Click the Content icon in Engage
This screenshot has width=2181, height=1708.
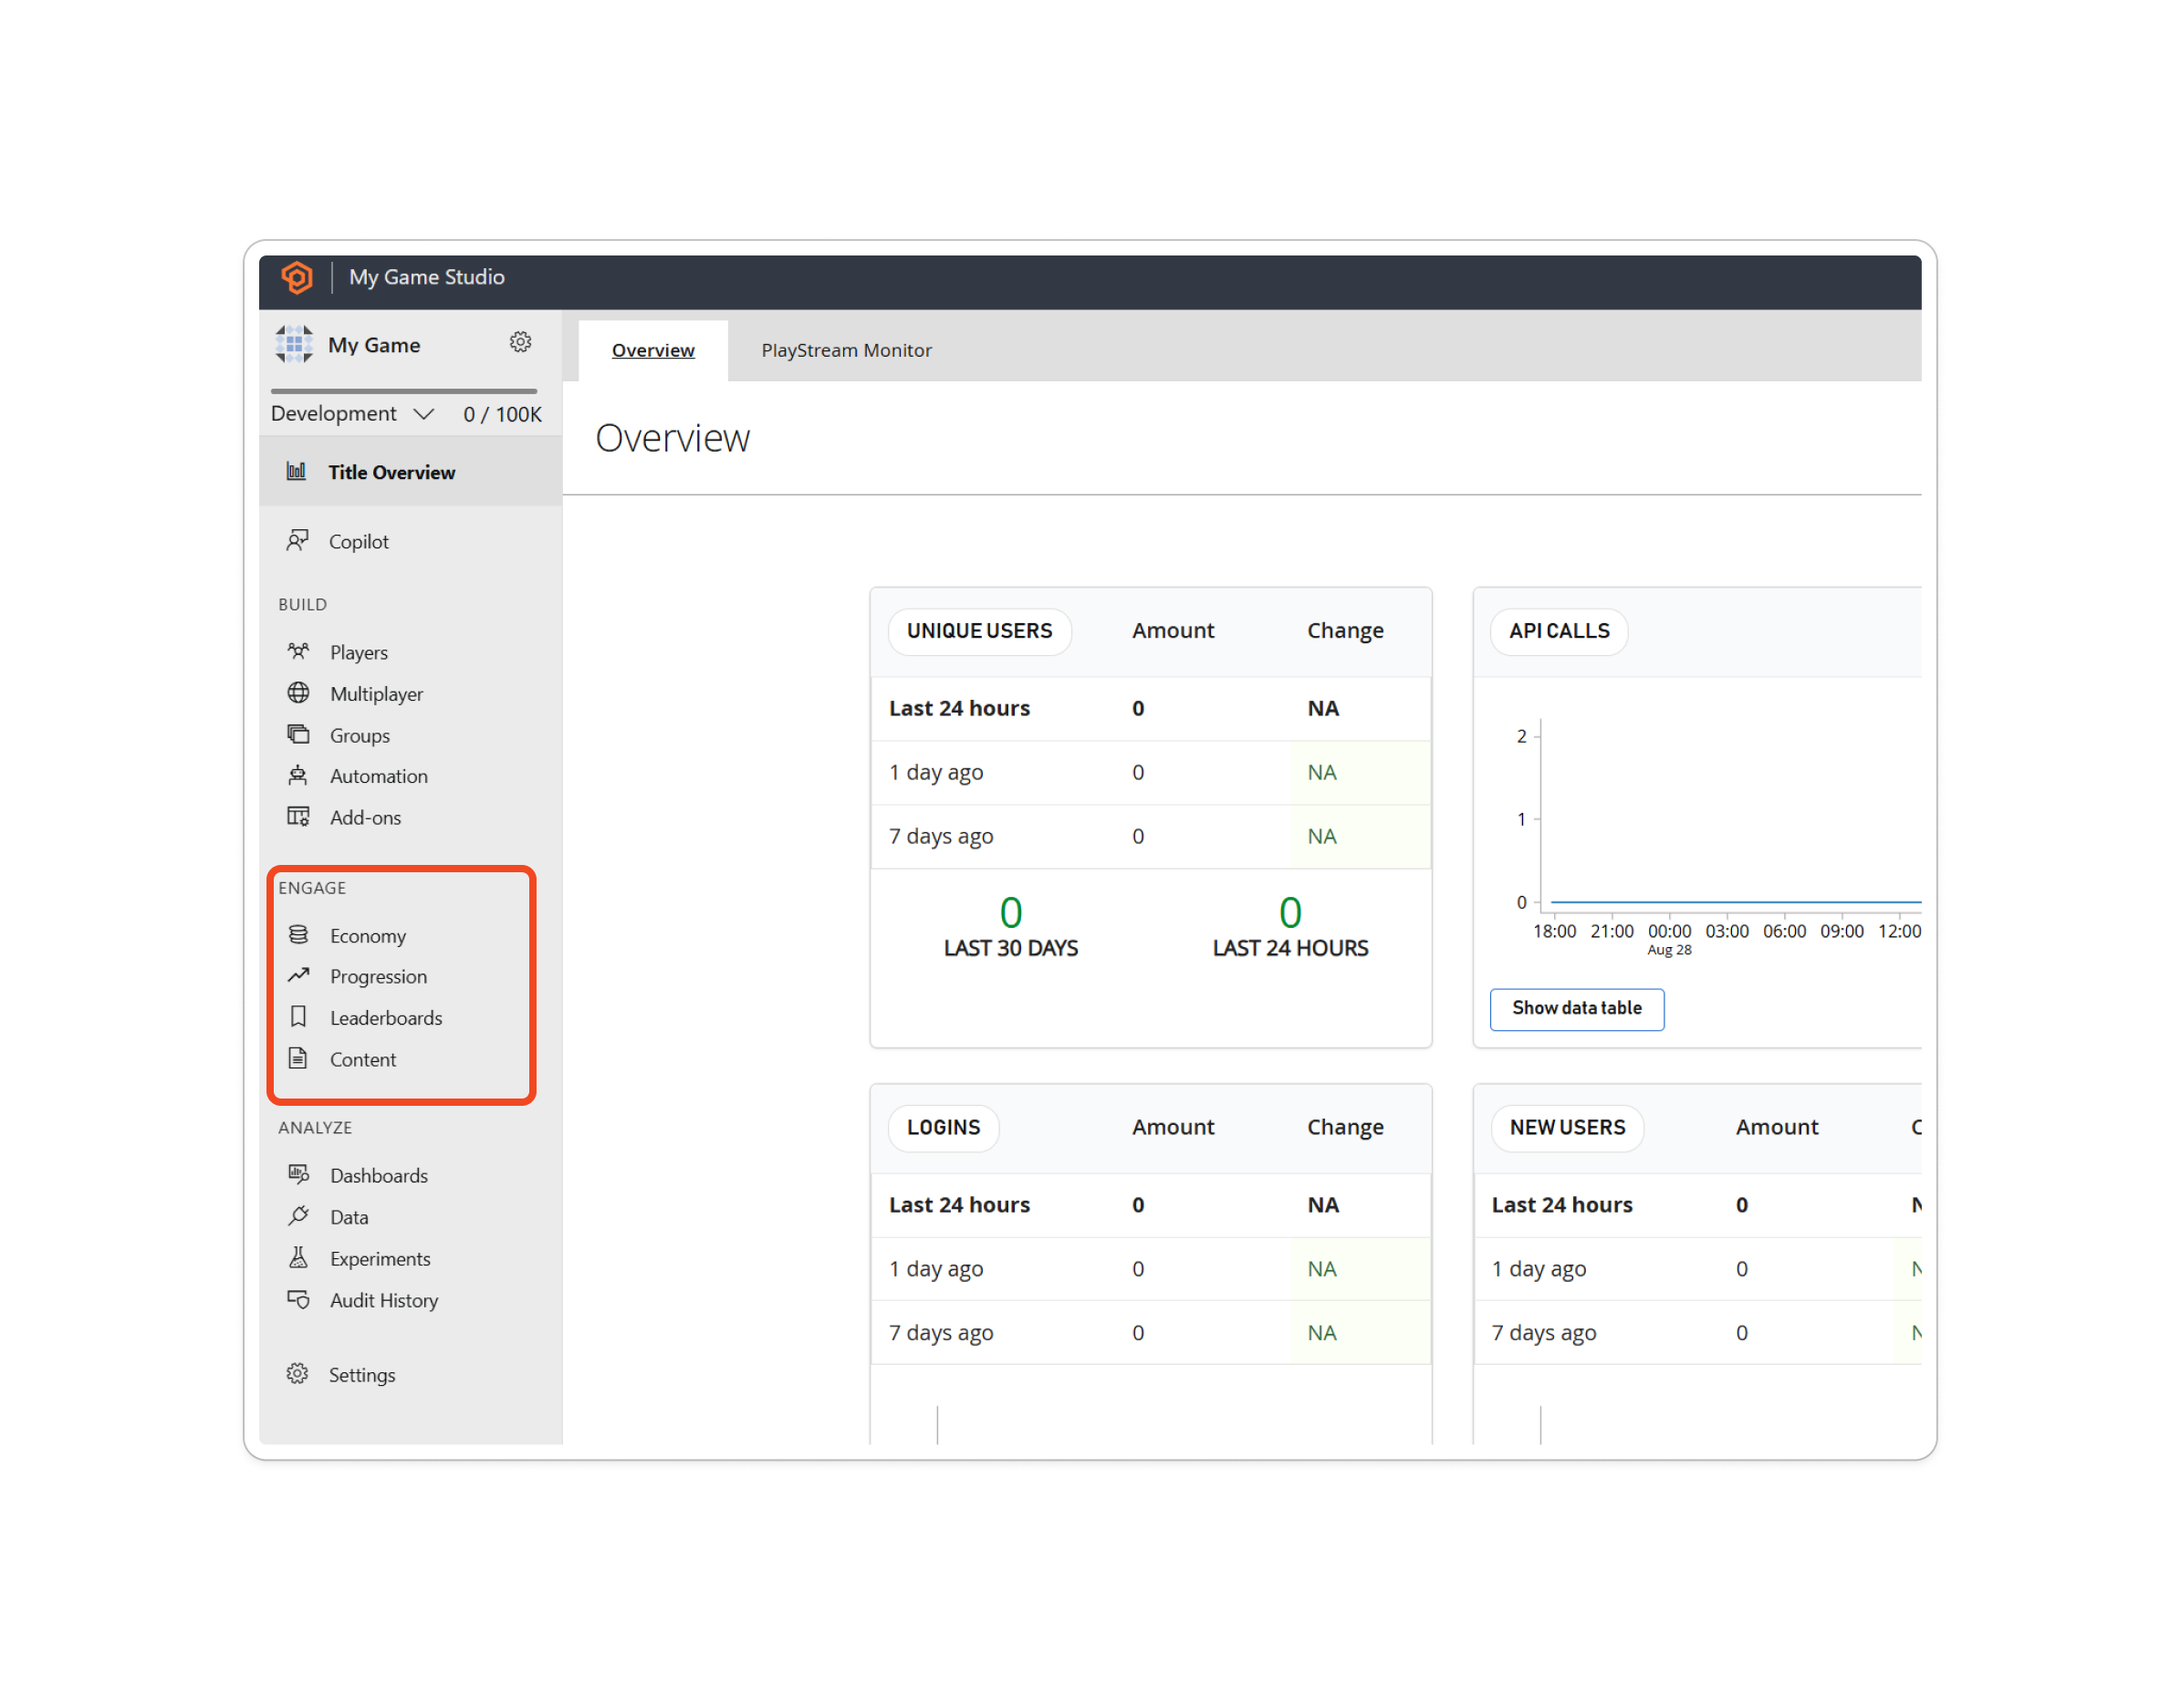[x=299, y=1058]
